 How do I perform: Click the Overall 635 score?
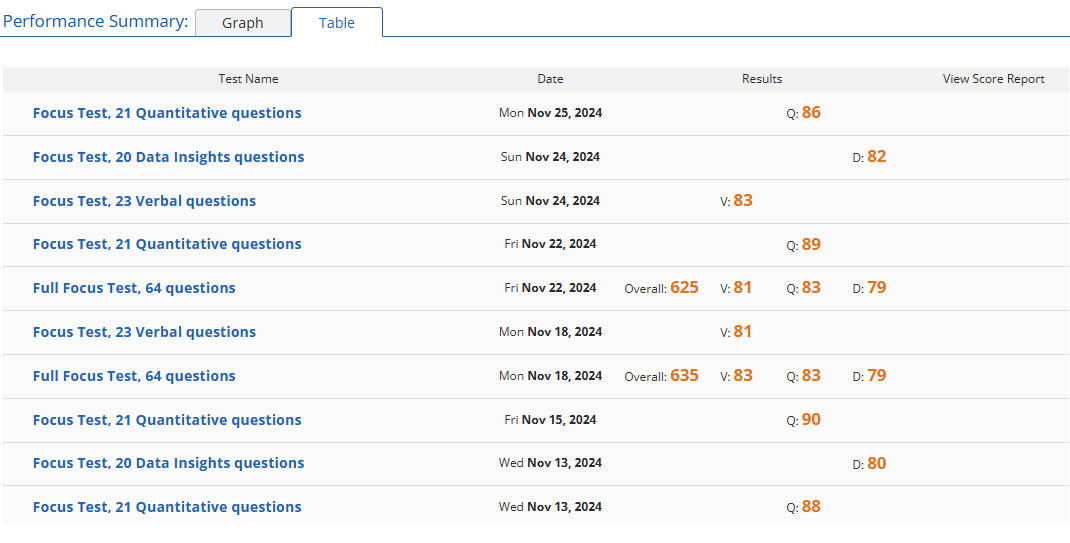click(x=684, y=376)
